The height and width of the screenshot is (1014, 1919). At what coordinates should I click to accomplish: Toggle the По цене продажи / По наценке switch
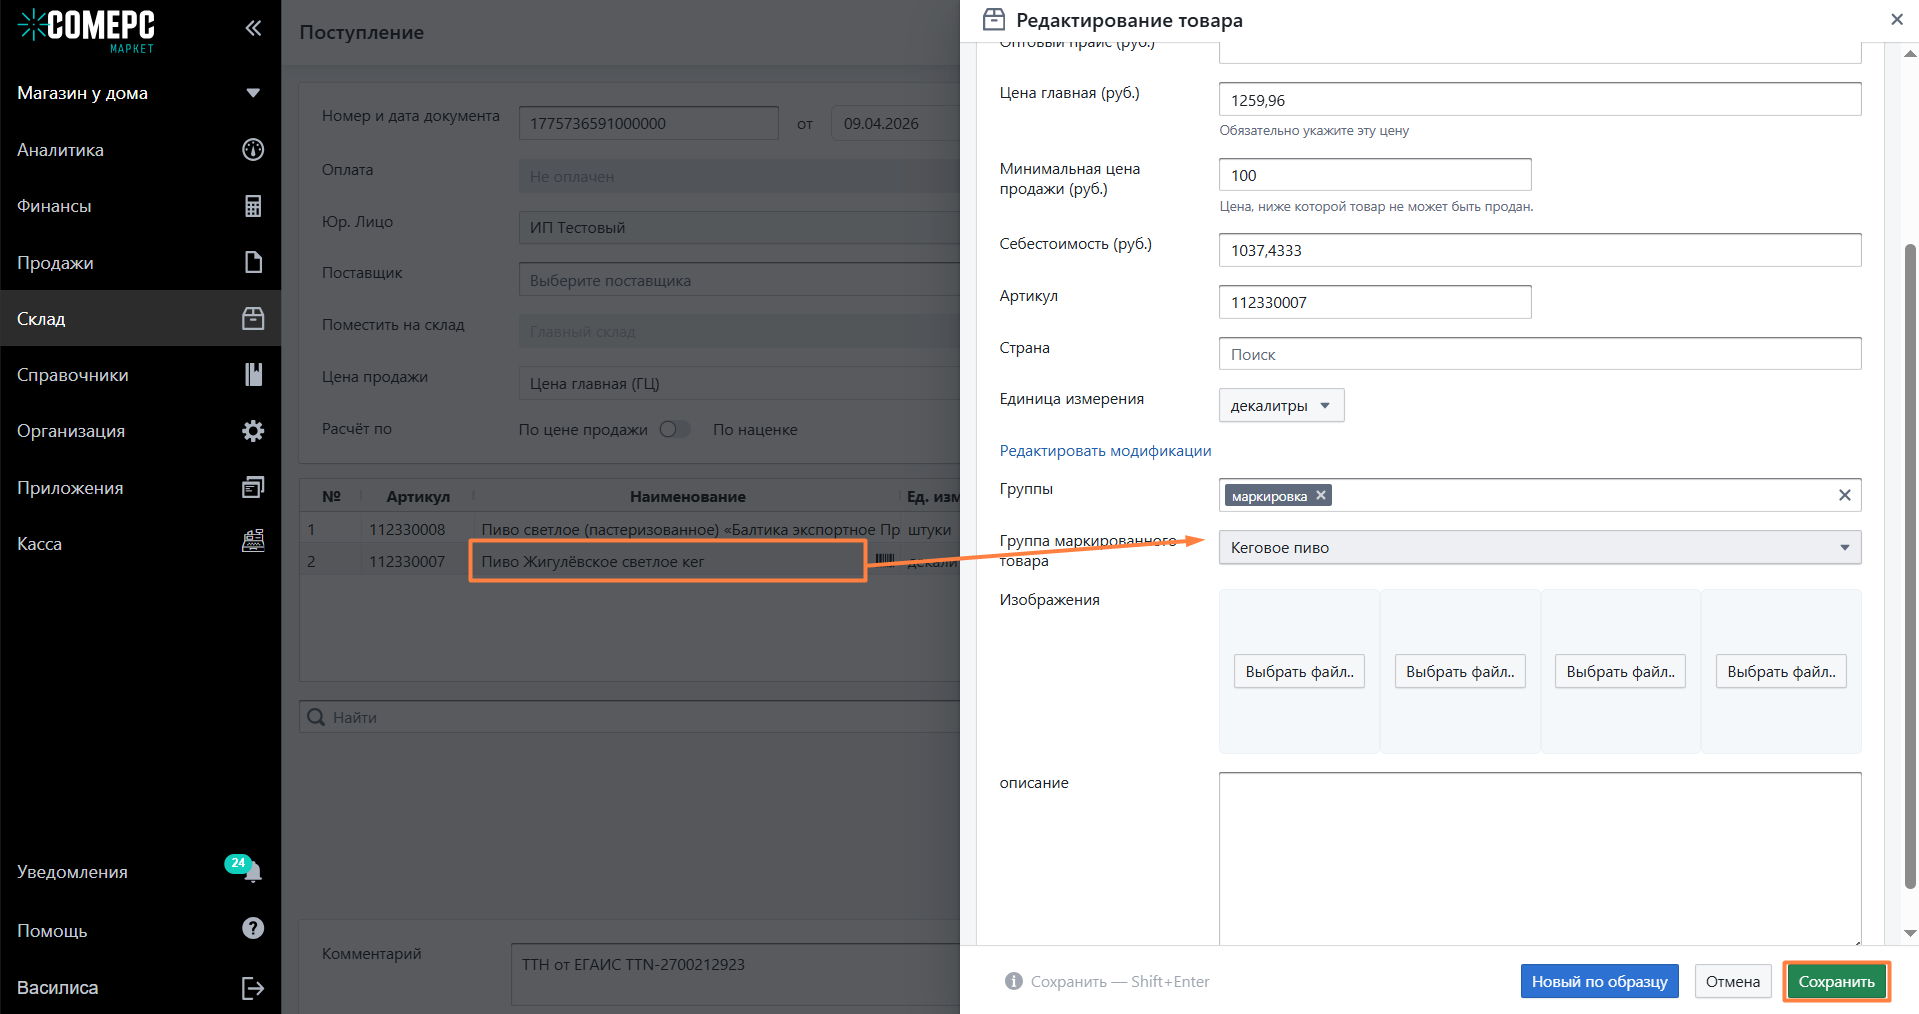point(675,429)
